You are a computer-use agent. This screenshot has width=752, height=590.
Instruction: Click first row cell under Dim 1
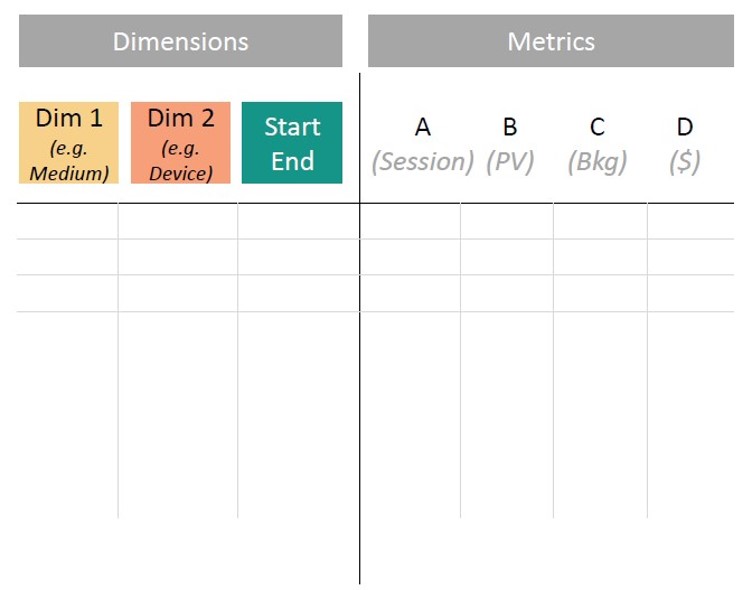tap(67, 221)
